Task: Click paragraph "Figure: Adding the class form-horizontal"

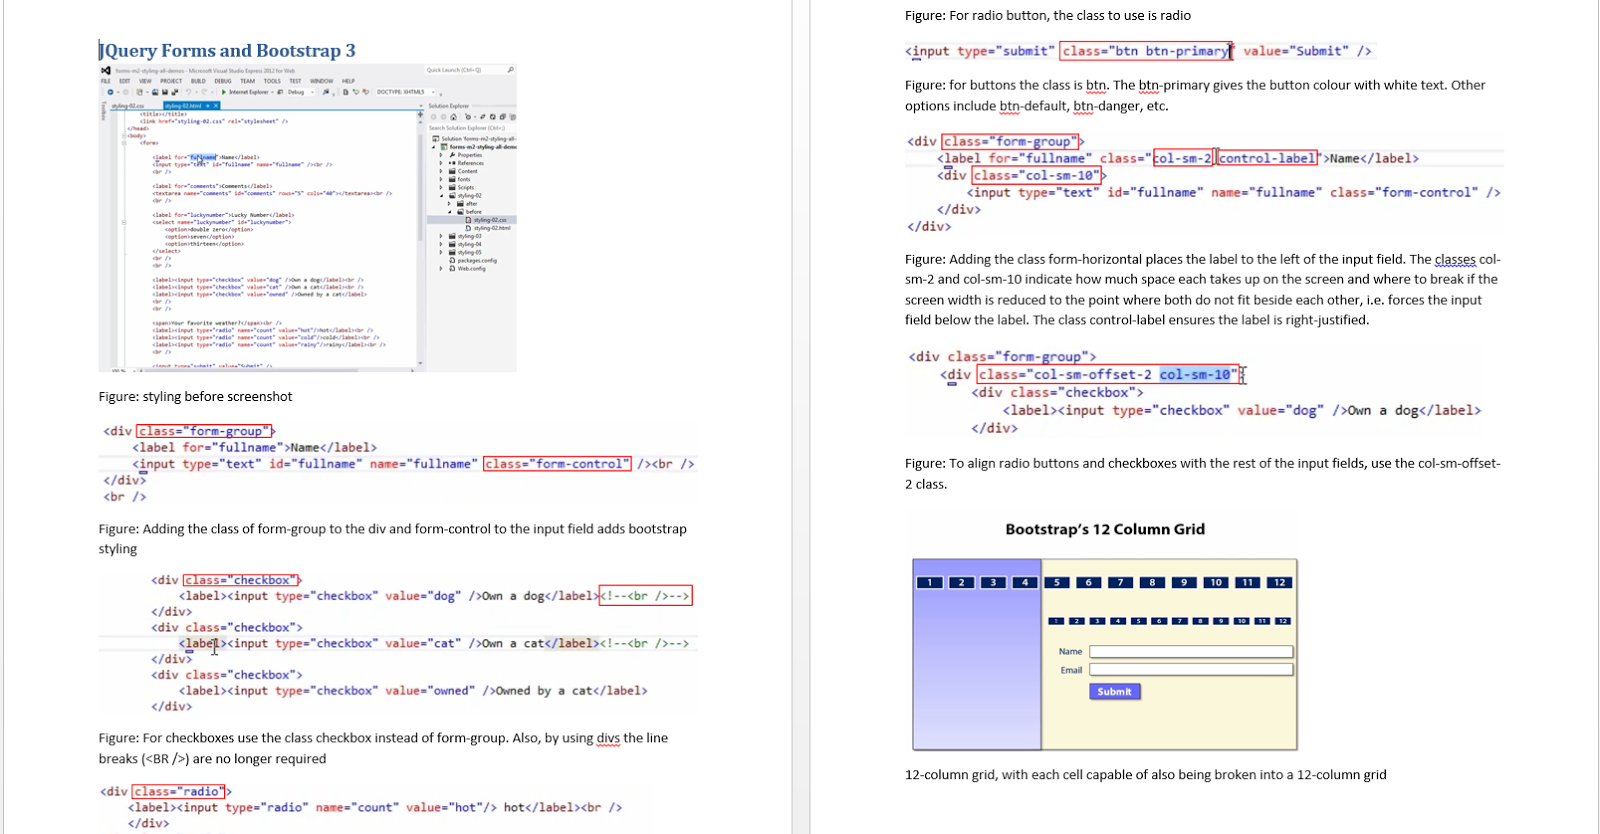Action: (x=1203, y=290)
